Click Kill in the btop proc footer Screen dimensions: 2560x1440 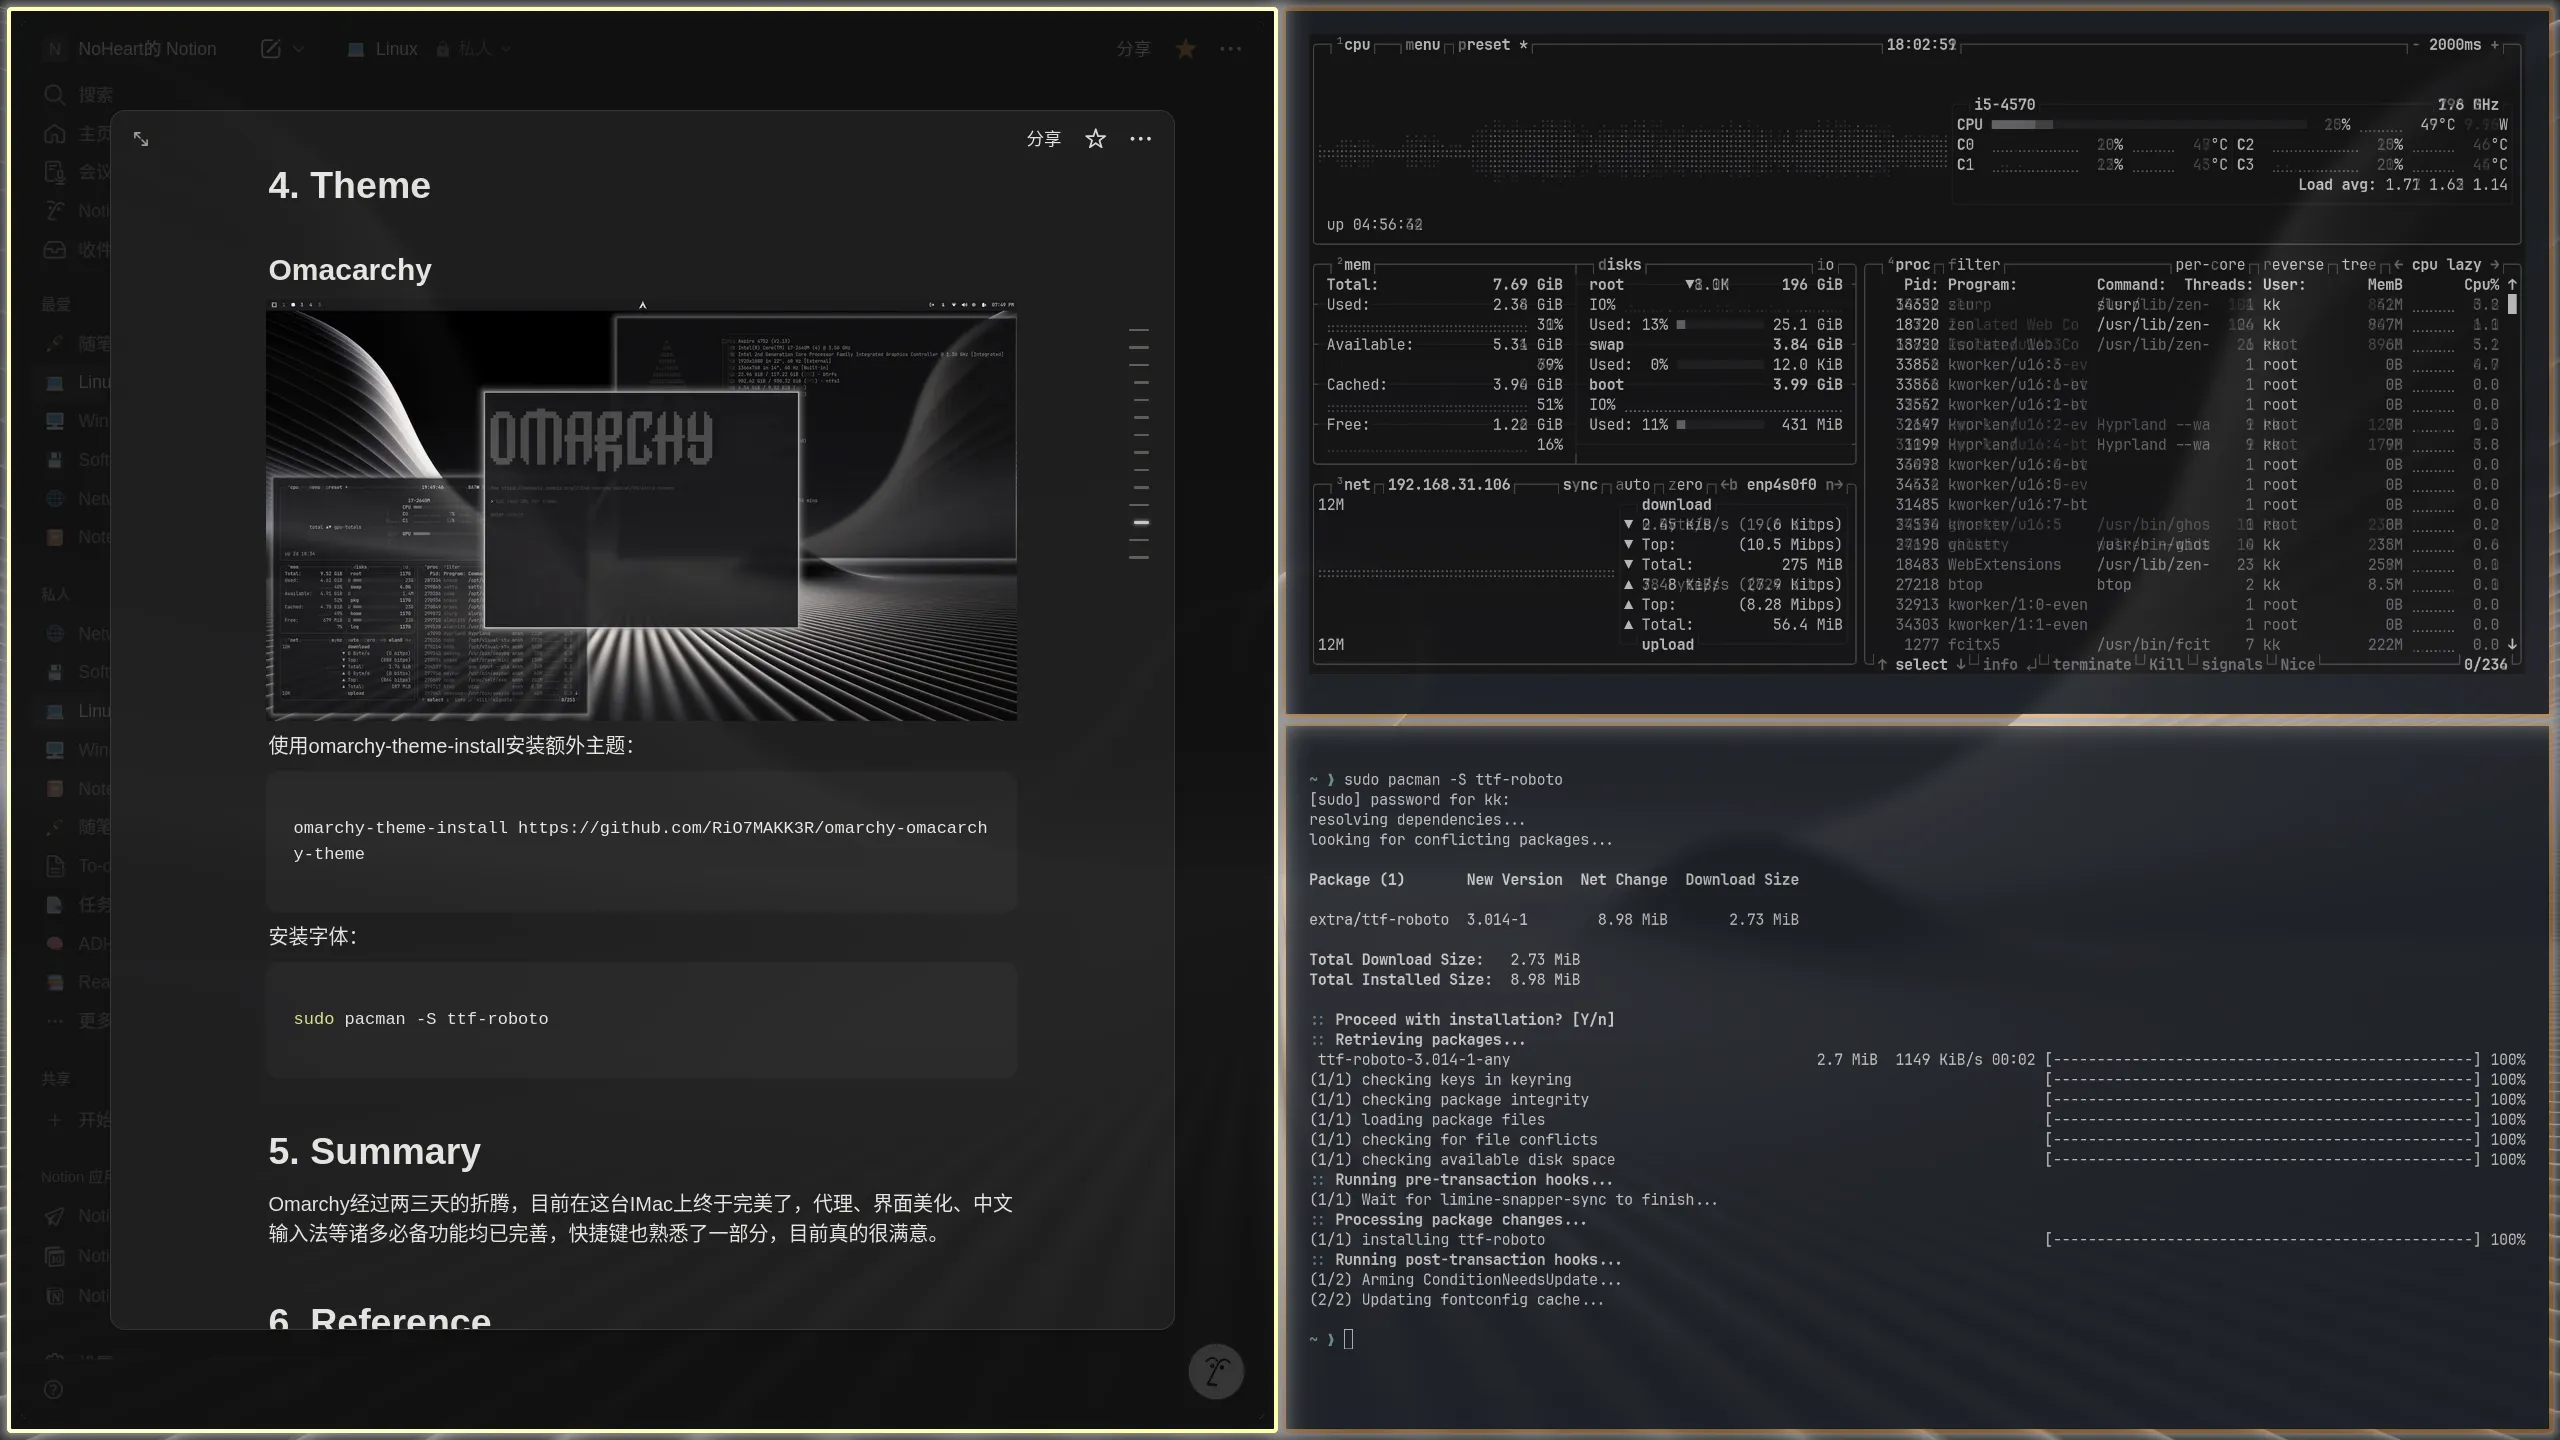[x=2166, y=665]
